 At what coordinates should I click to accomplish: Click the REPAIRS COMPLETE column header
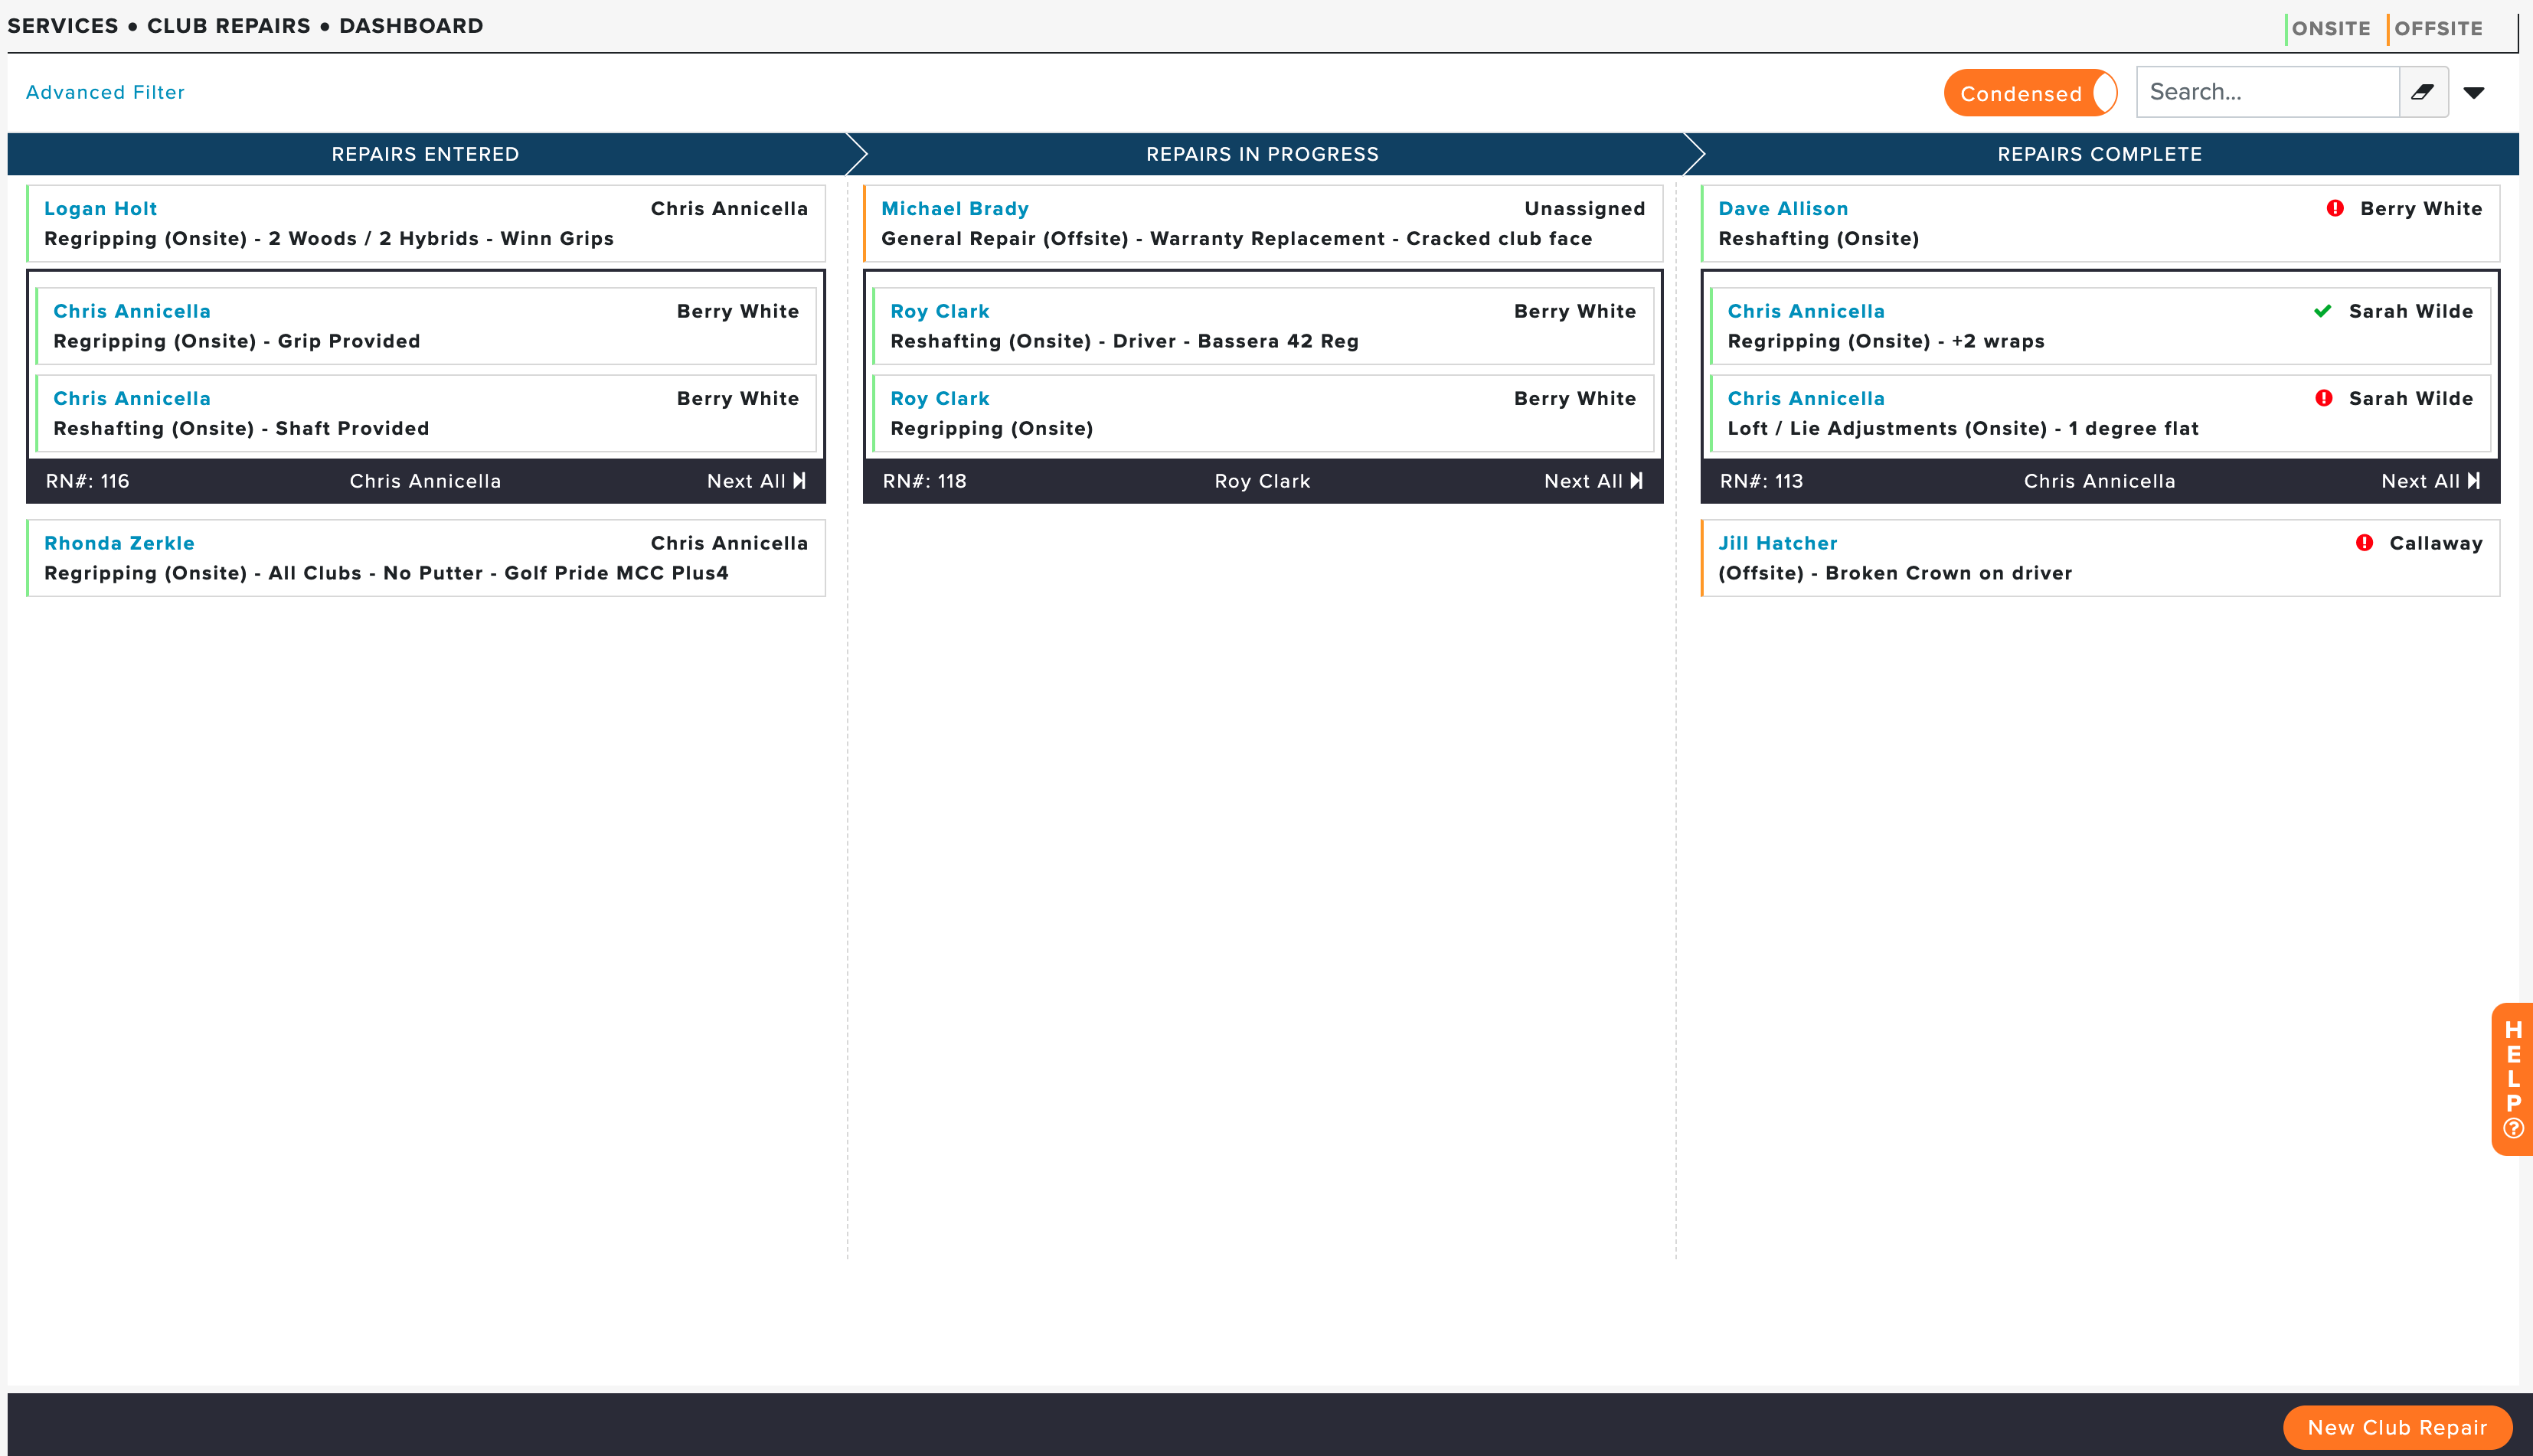[2100, 154]
